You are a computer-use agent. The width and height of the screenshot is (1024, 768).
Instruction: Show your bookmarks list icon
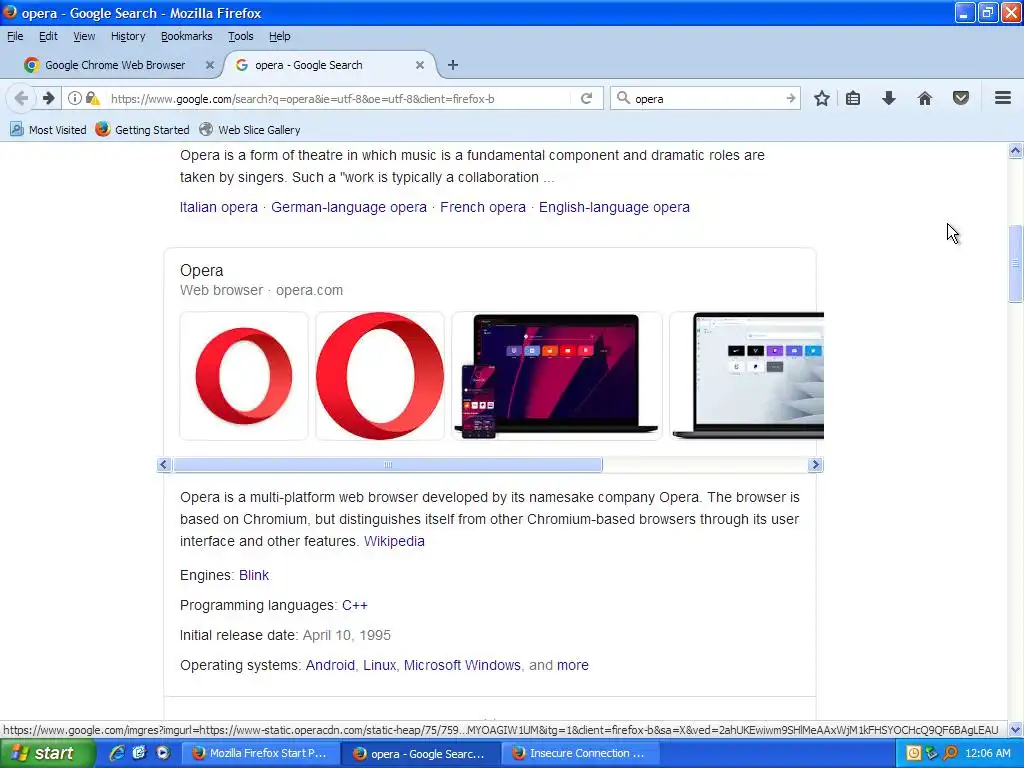tap(853, 99)
